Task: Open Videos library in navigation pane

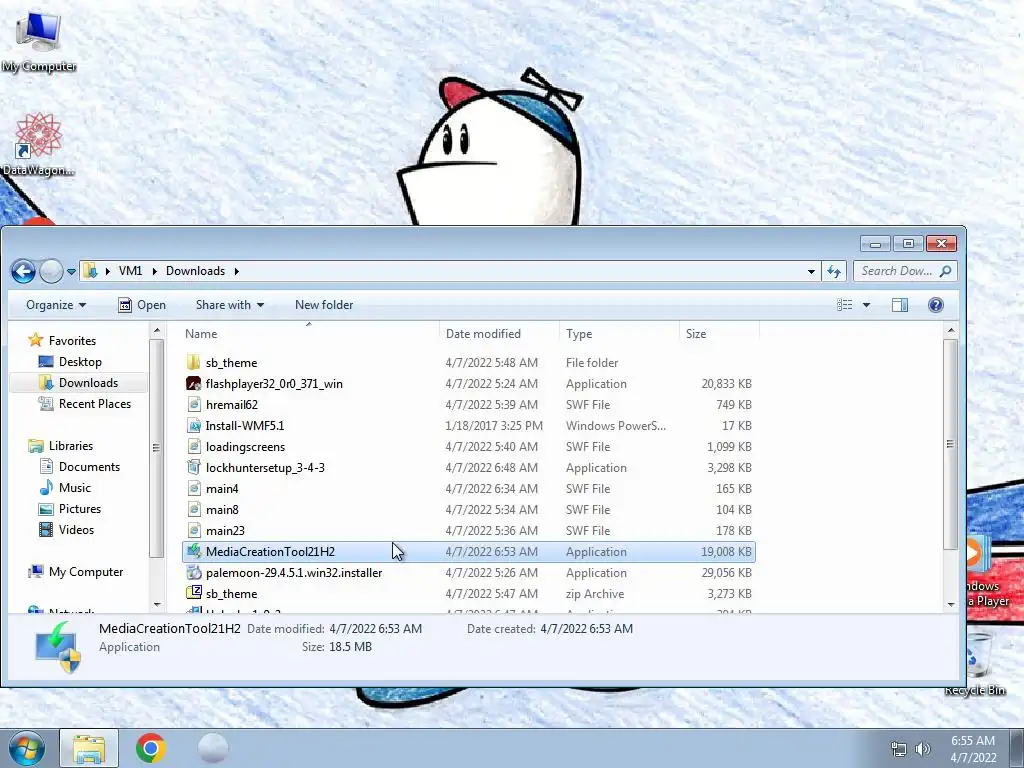Action: tap(76, 530)
